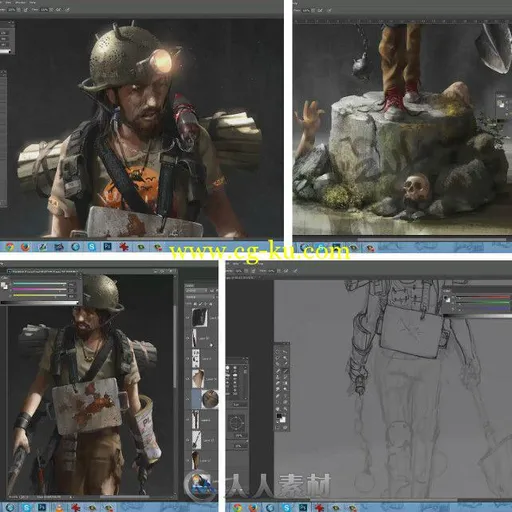Open VLC cone icon in bottom-left taskbar
The height and width of the screenshot is (512, 512).
pyautogui.click(x=59, y=507)
